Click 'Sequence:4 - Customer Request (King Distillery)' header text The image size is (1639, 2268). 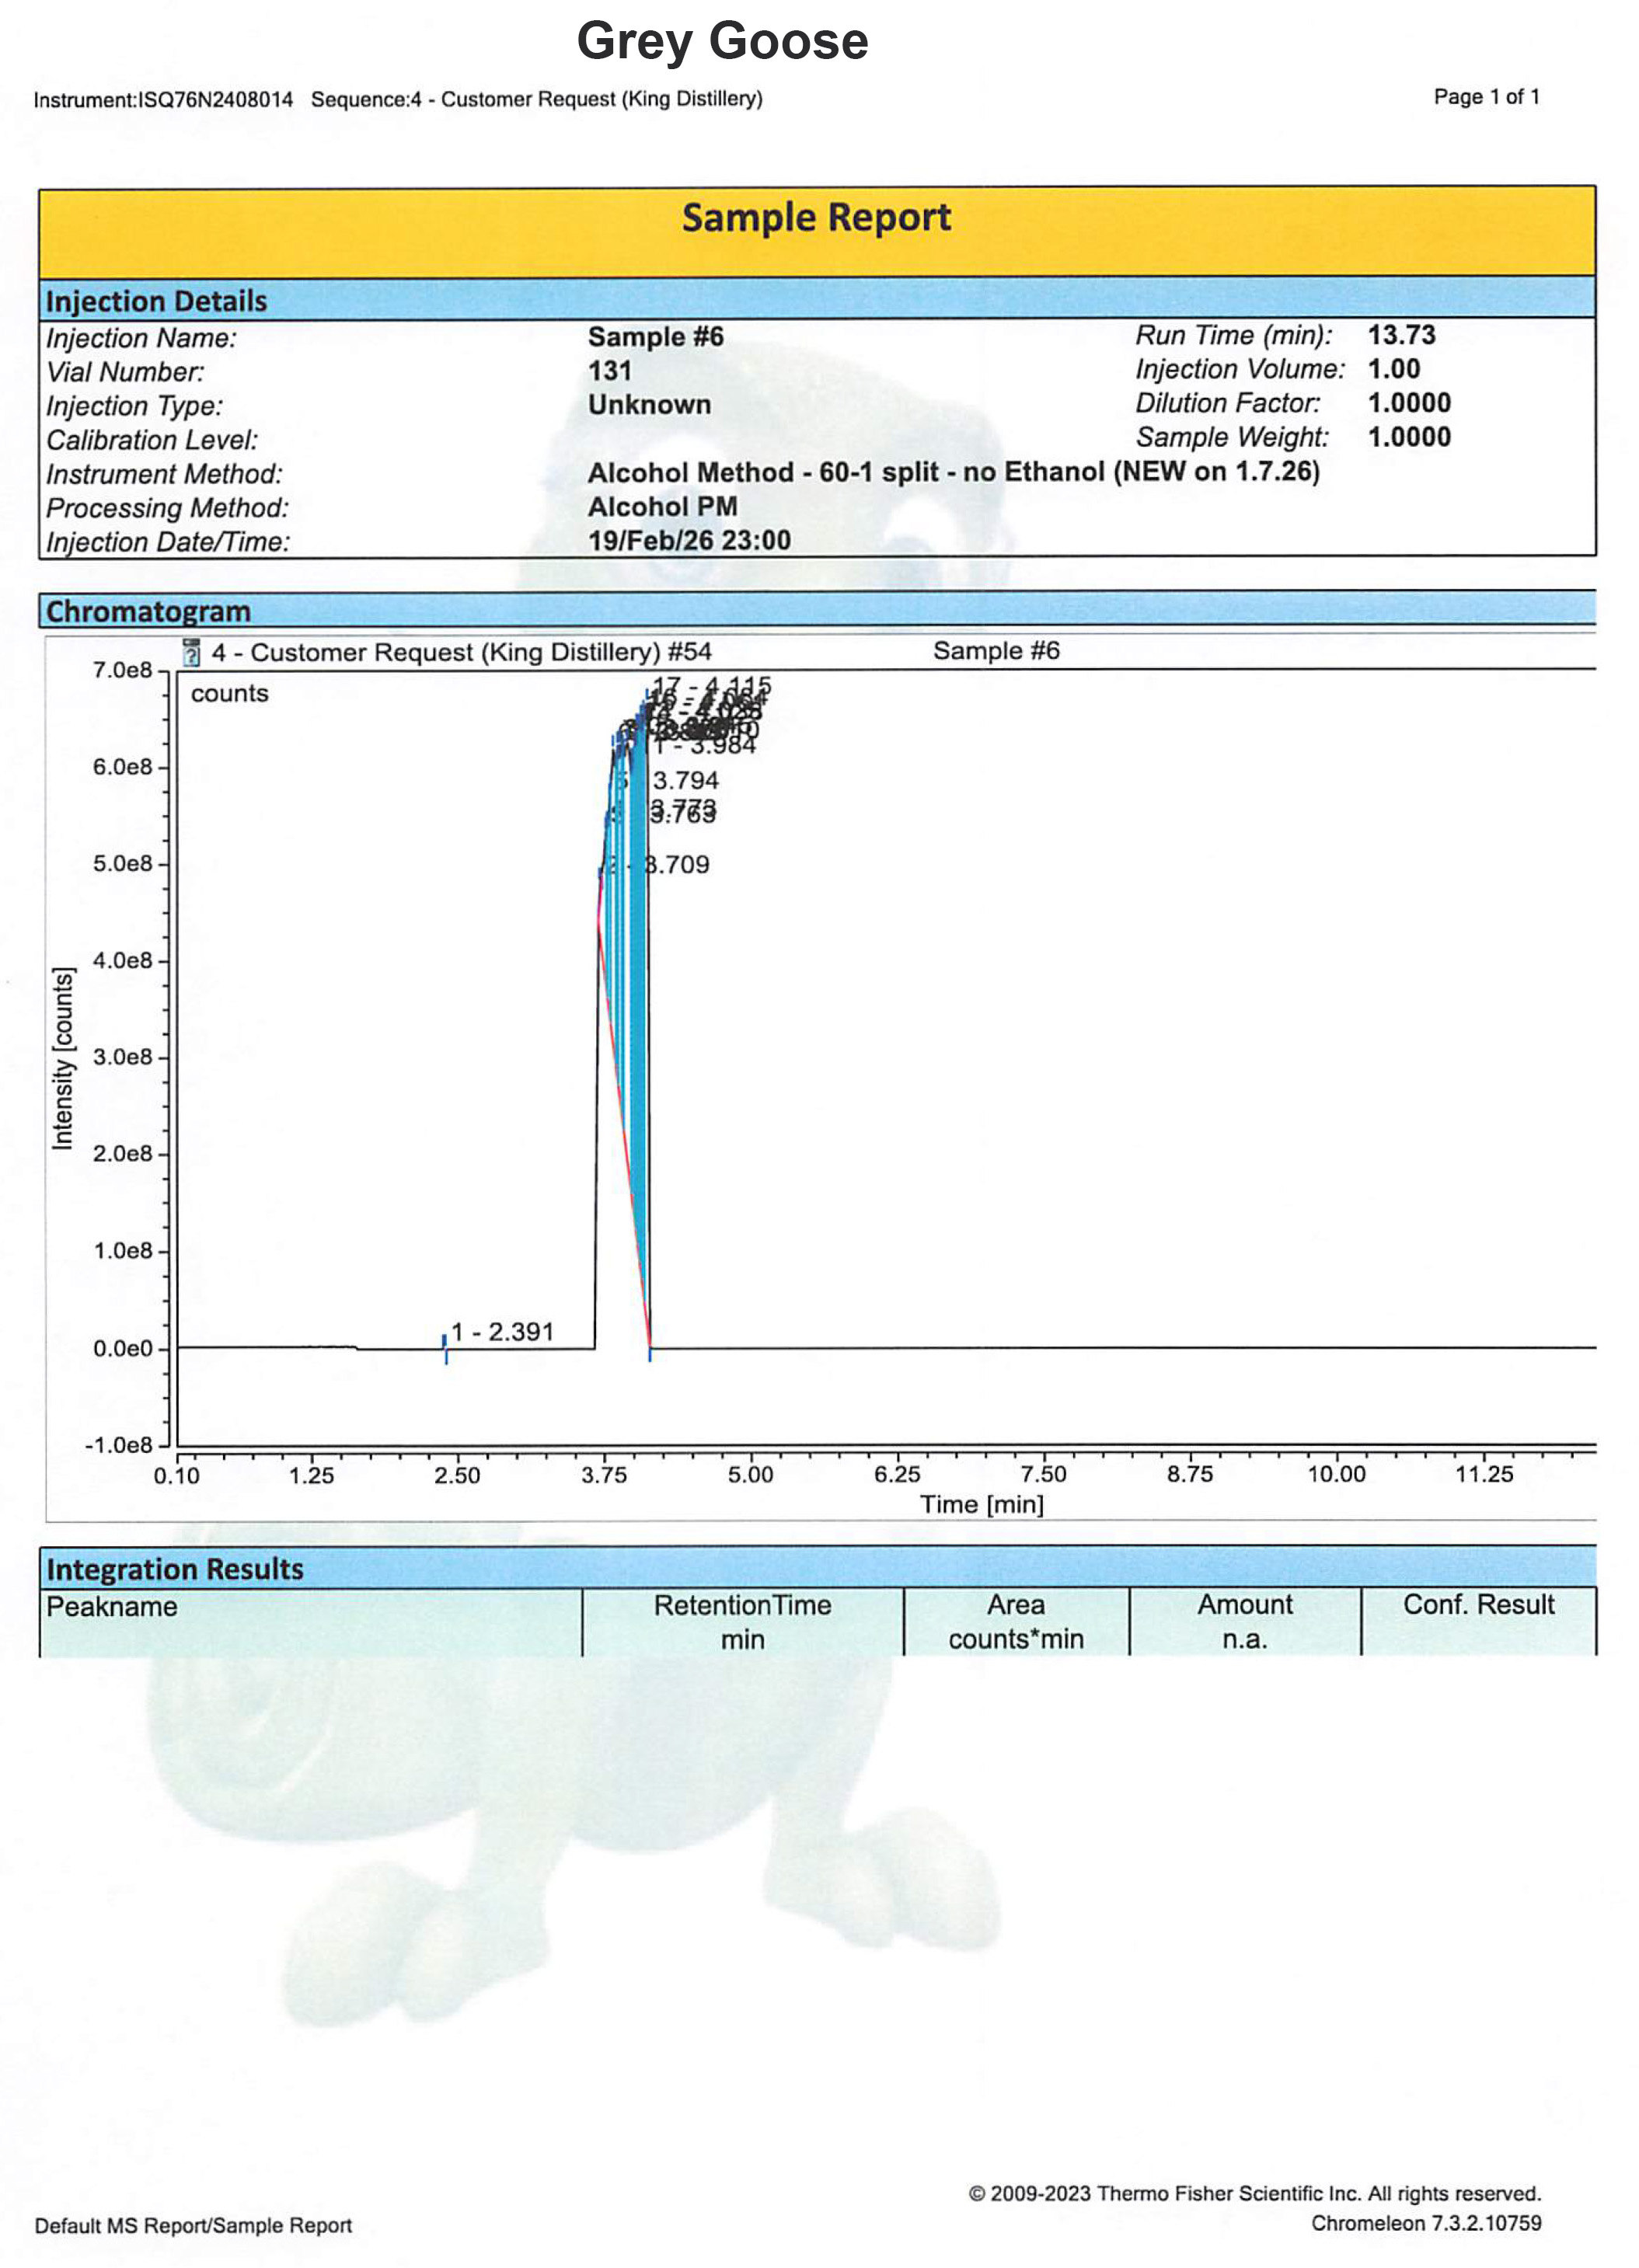[537, 99]
